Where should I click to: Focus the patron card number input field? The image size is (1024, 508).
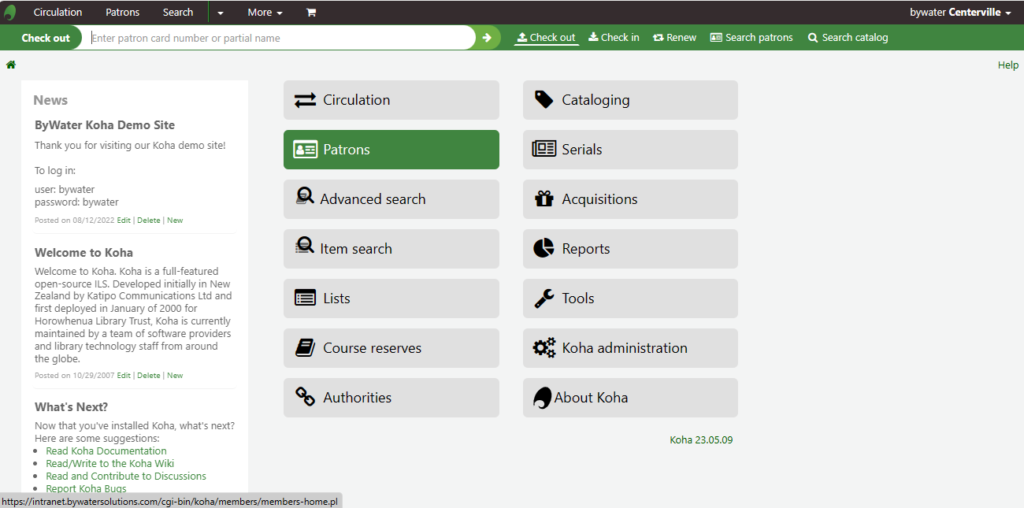[278, 38]
